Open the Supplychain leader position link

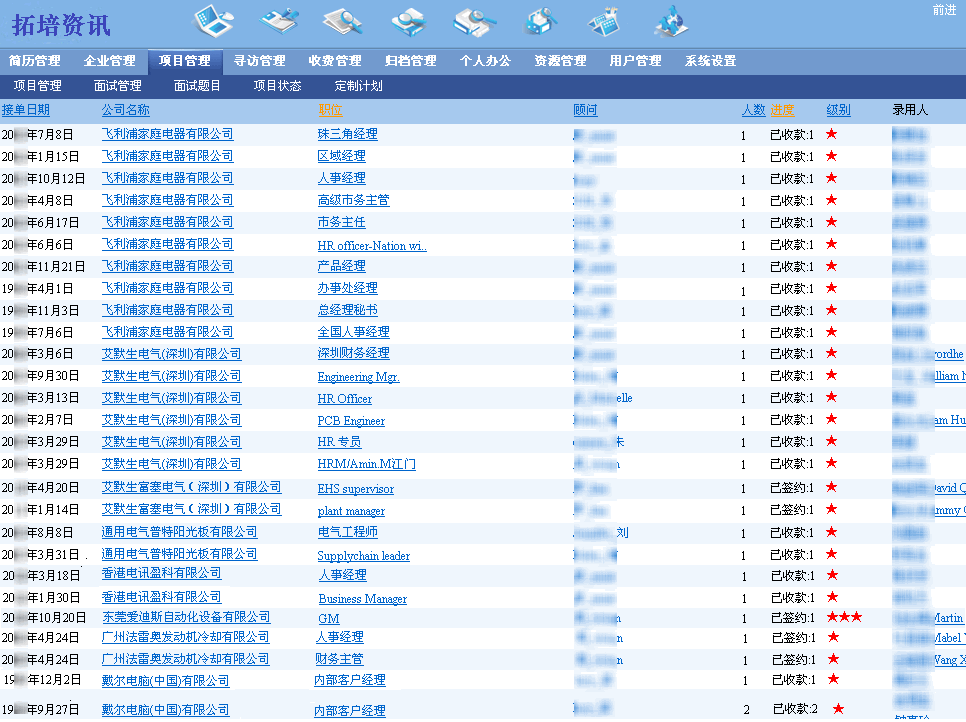363,556
